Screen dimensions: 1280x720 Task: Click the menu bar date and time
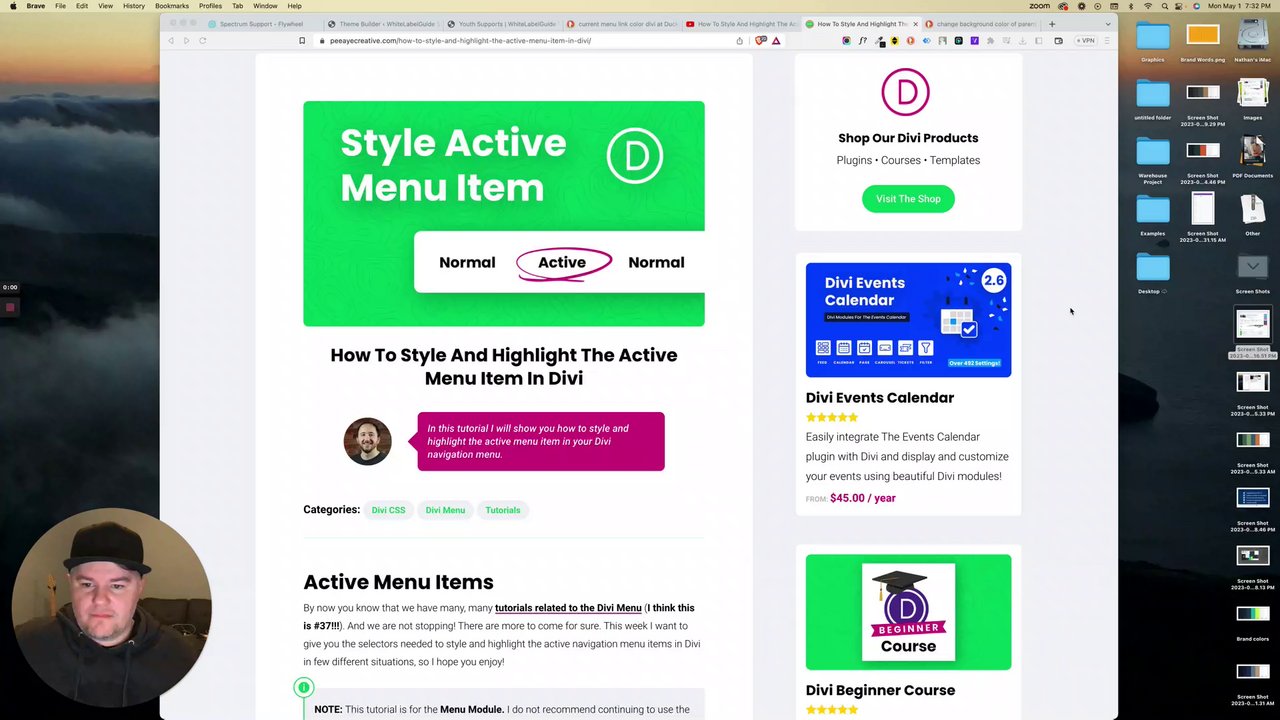[1242, 6]
